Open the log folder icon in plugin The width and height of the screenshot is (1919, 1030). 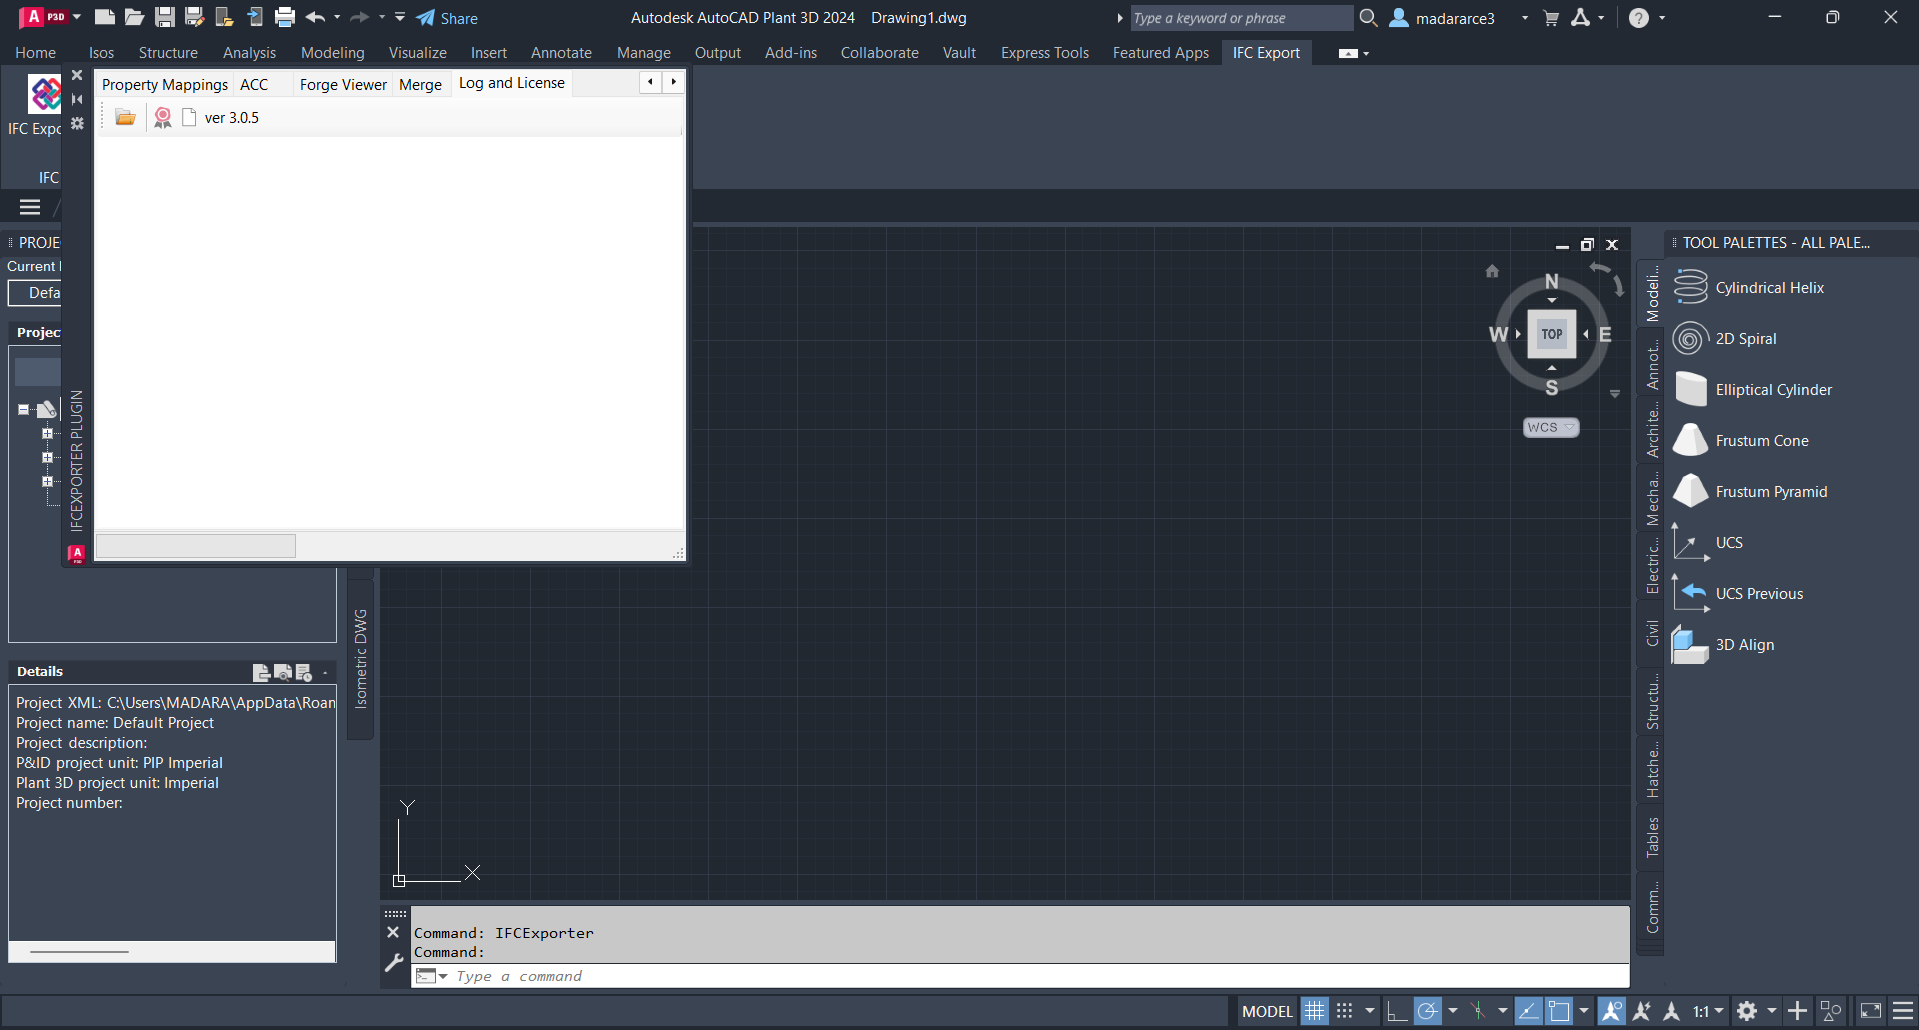pyautogui.click(x=125, y=118)
